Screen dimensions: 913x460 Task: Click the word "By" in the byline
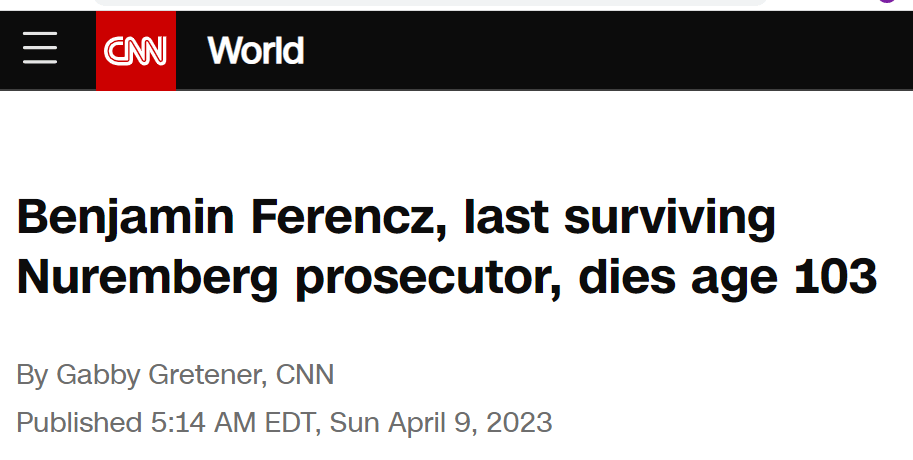point(32,375)
